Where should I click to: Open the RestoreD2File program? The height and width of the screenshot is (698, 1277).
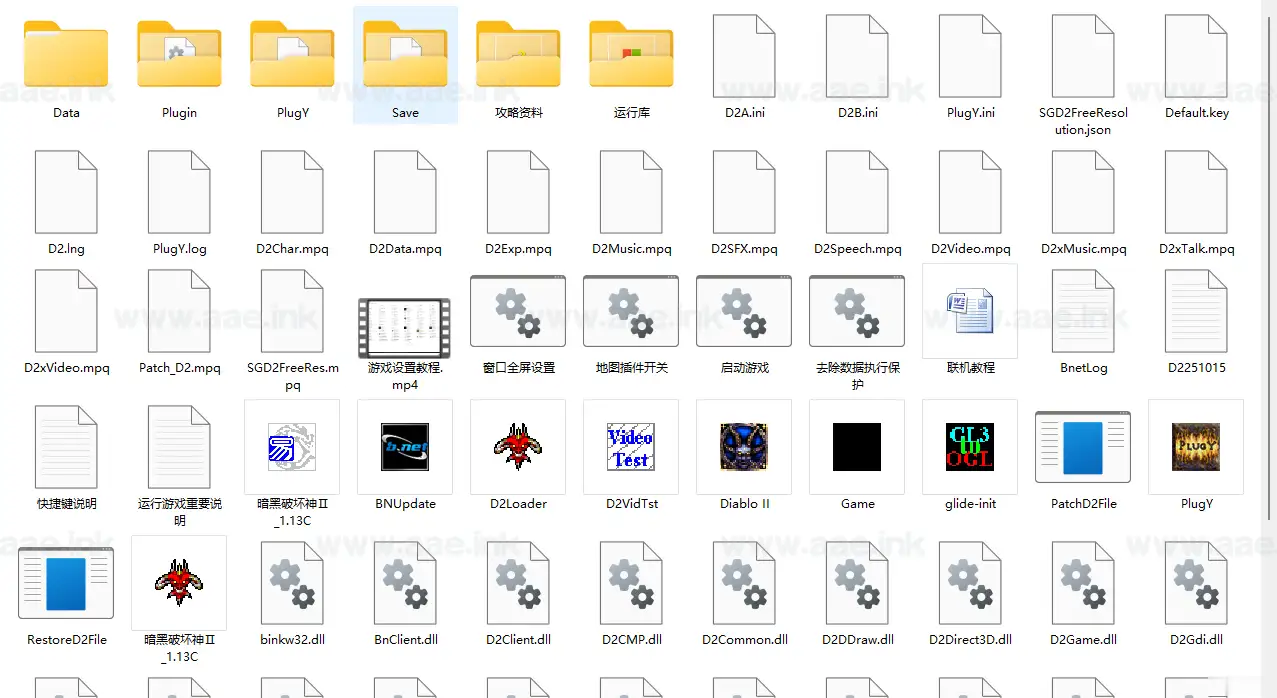pos(66,583)
